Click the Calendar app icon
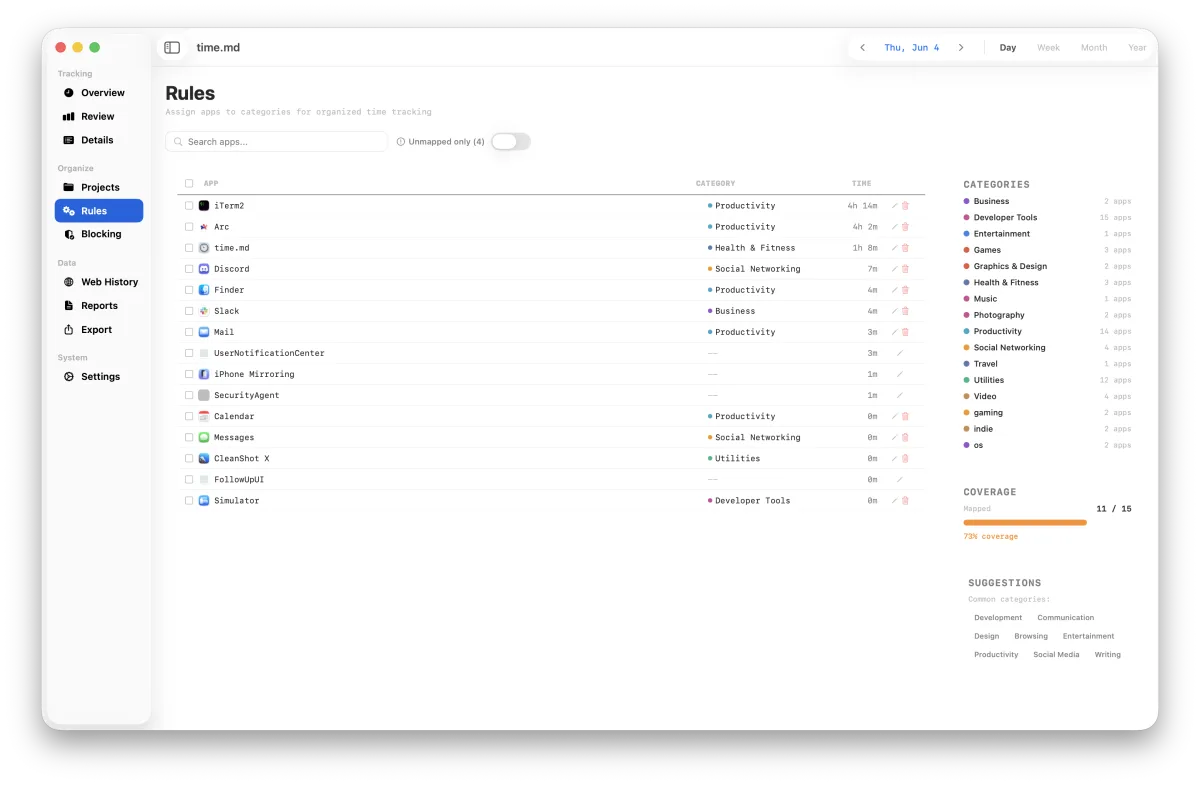This screenshot has width=1200, height=785. [204, 416]
